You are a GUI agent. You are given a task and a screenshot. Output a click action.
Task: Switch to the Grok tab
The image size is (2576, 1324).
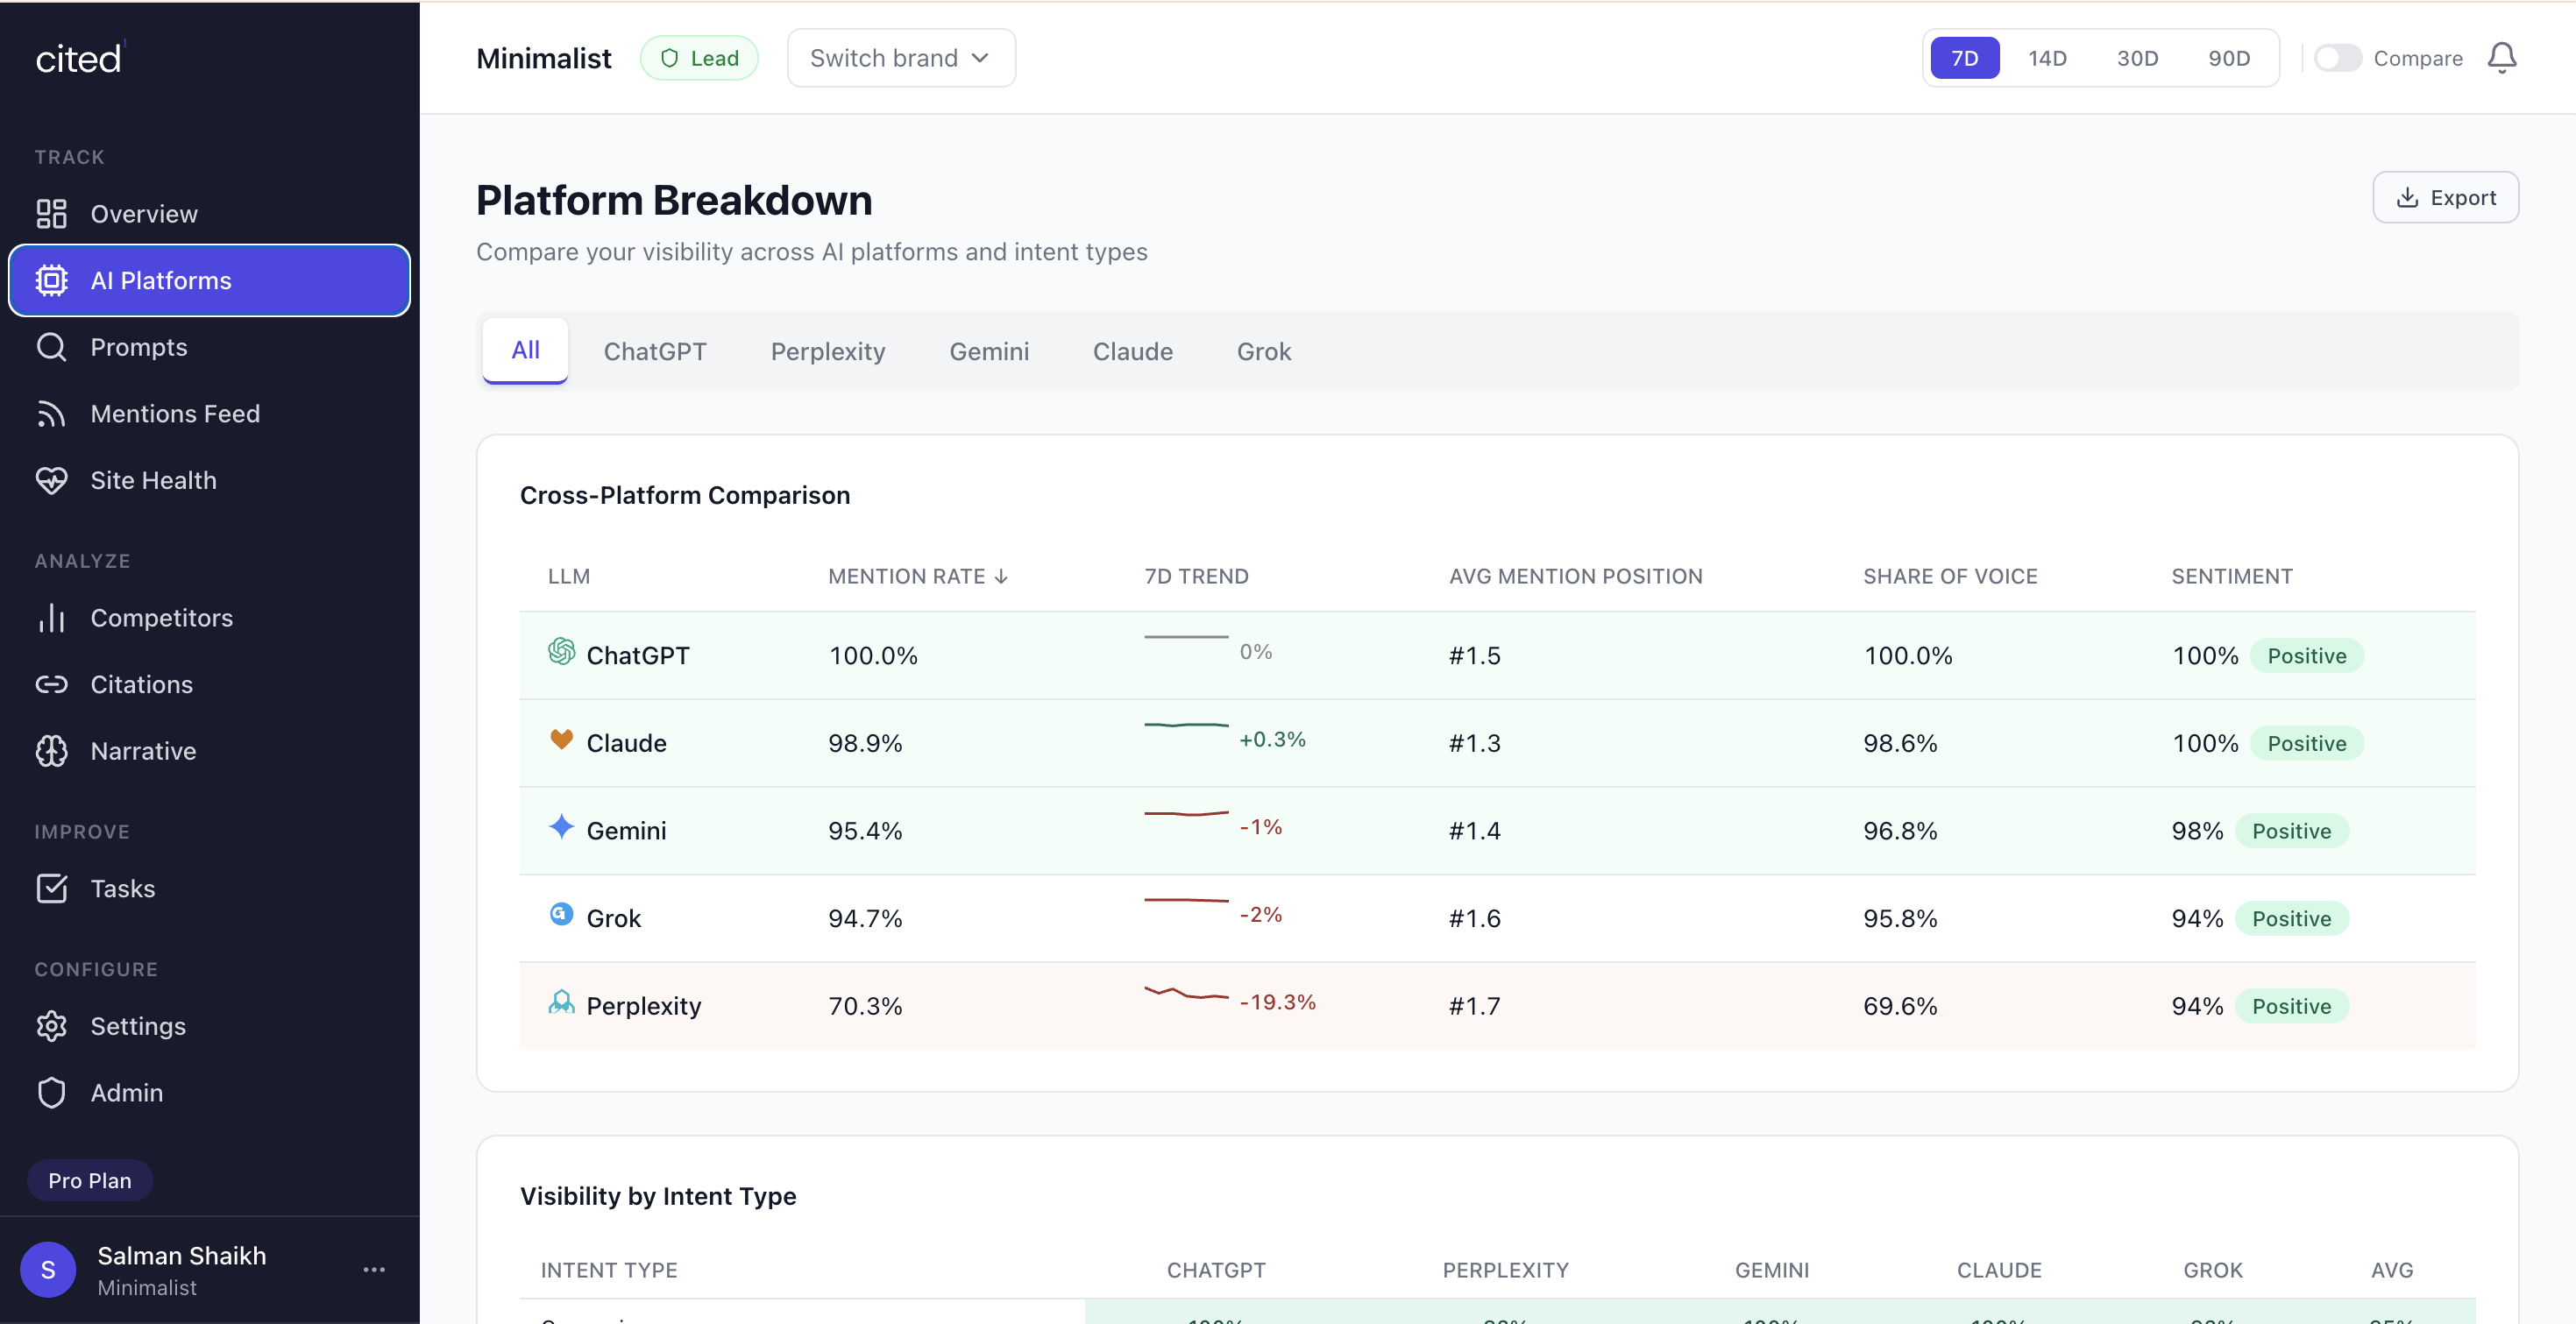(x=1264, y=352)
